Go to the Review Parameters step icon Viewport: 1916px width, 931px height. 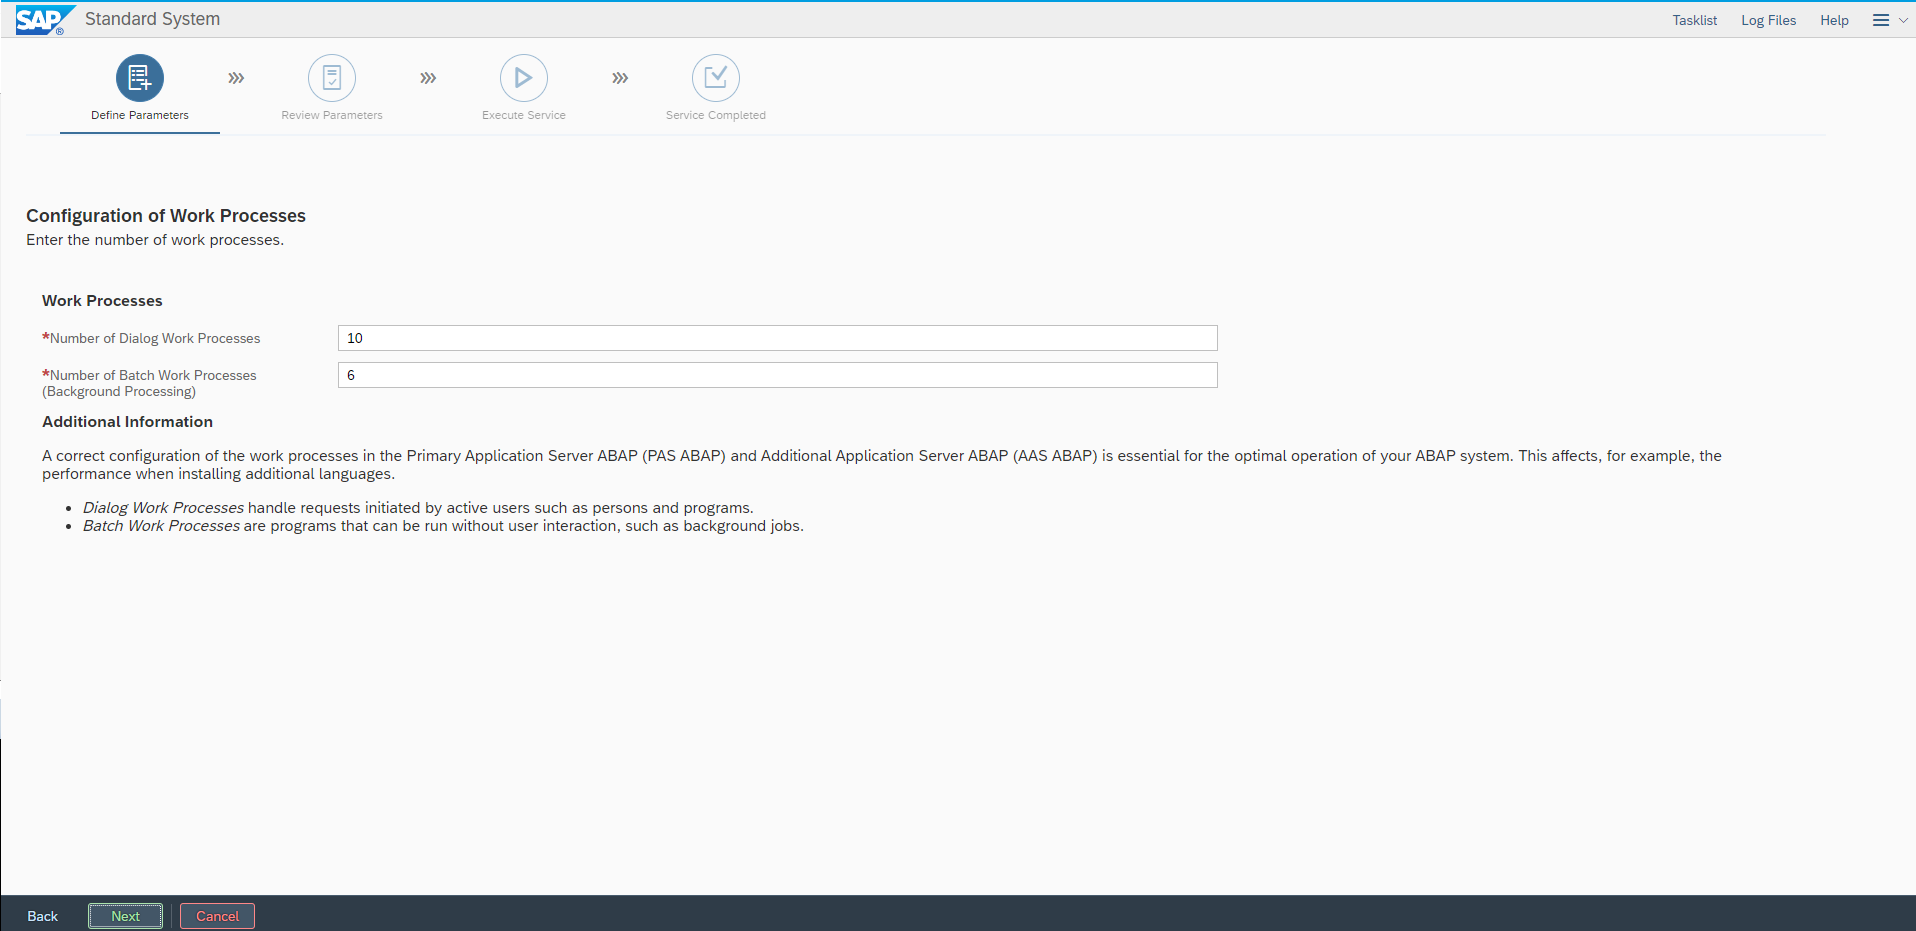[332, 78]
